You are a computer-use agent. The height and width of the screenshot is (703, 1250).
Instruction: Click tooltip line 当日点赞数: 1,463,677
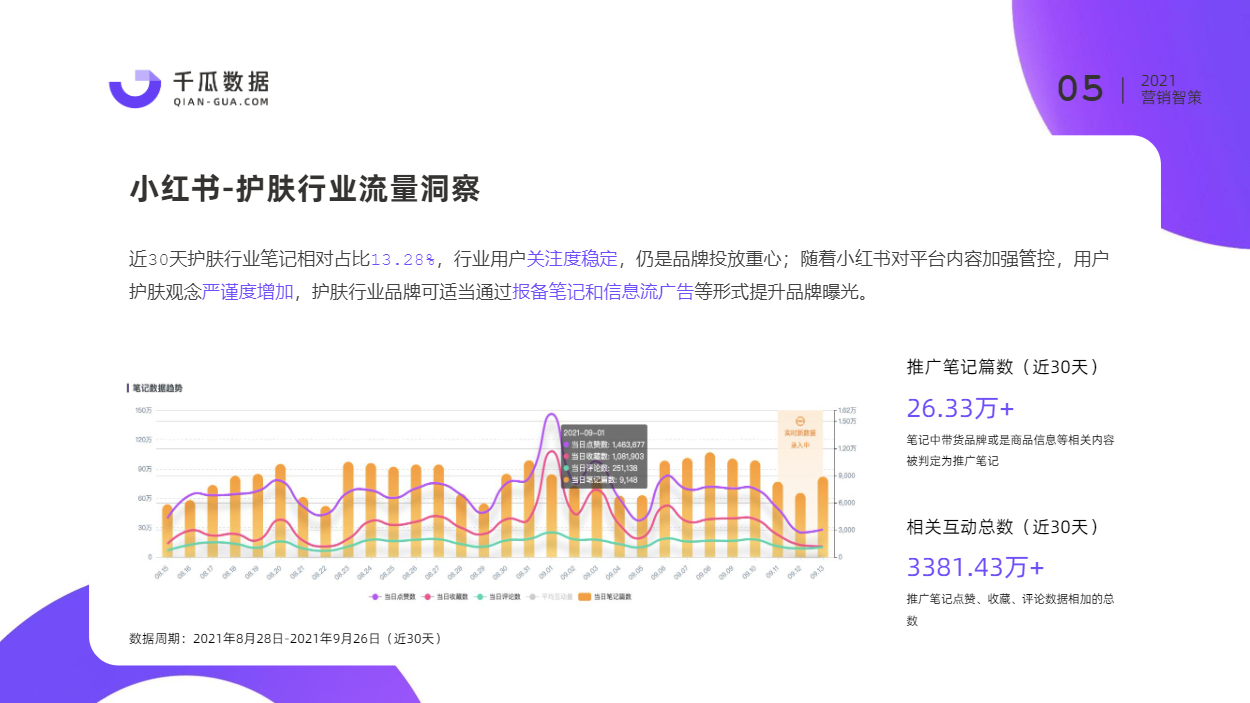click(605, 444)
